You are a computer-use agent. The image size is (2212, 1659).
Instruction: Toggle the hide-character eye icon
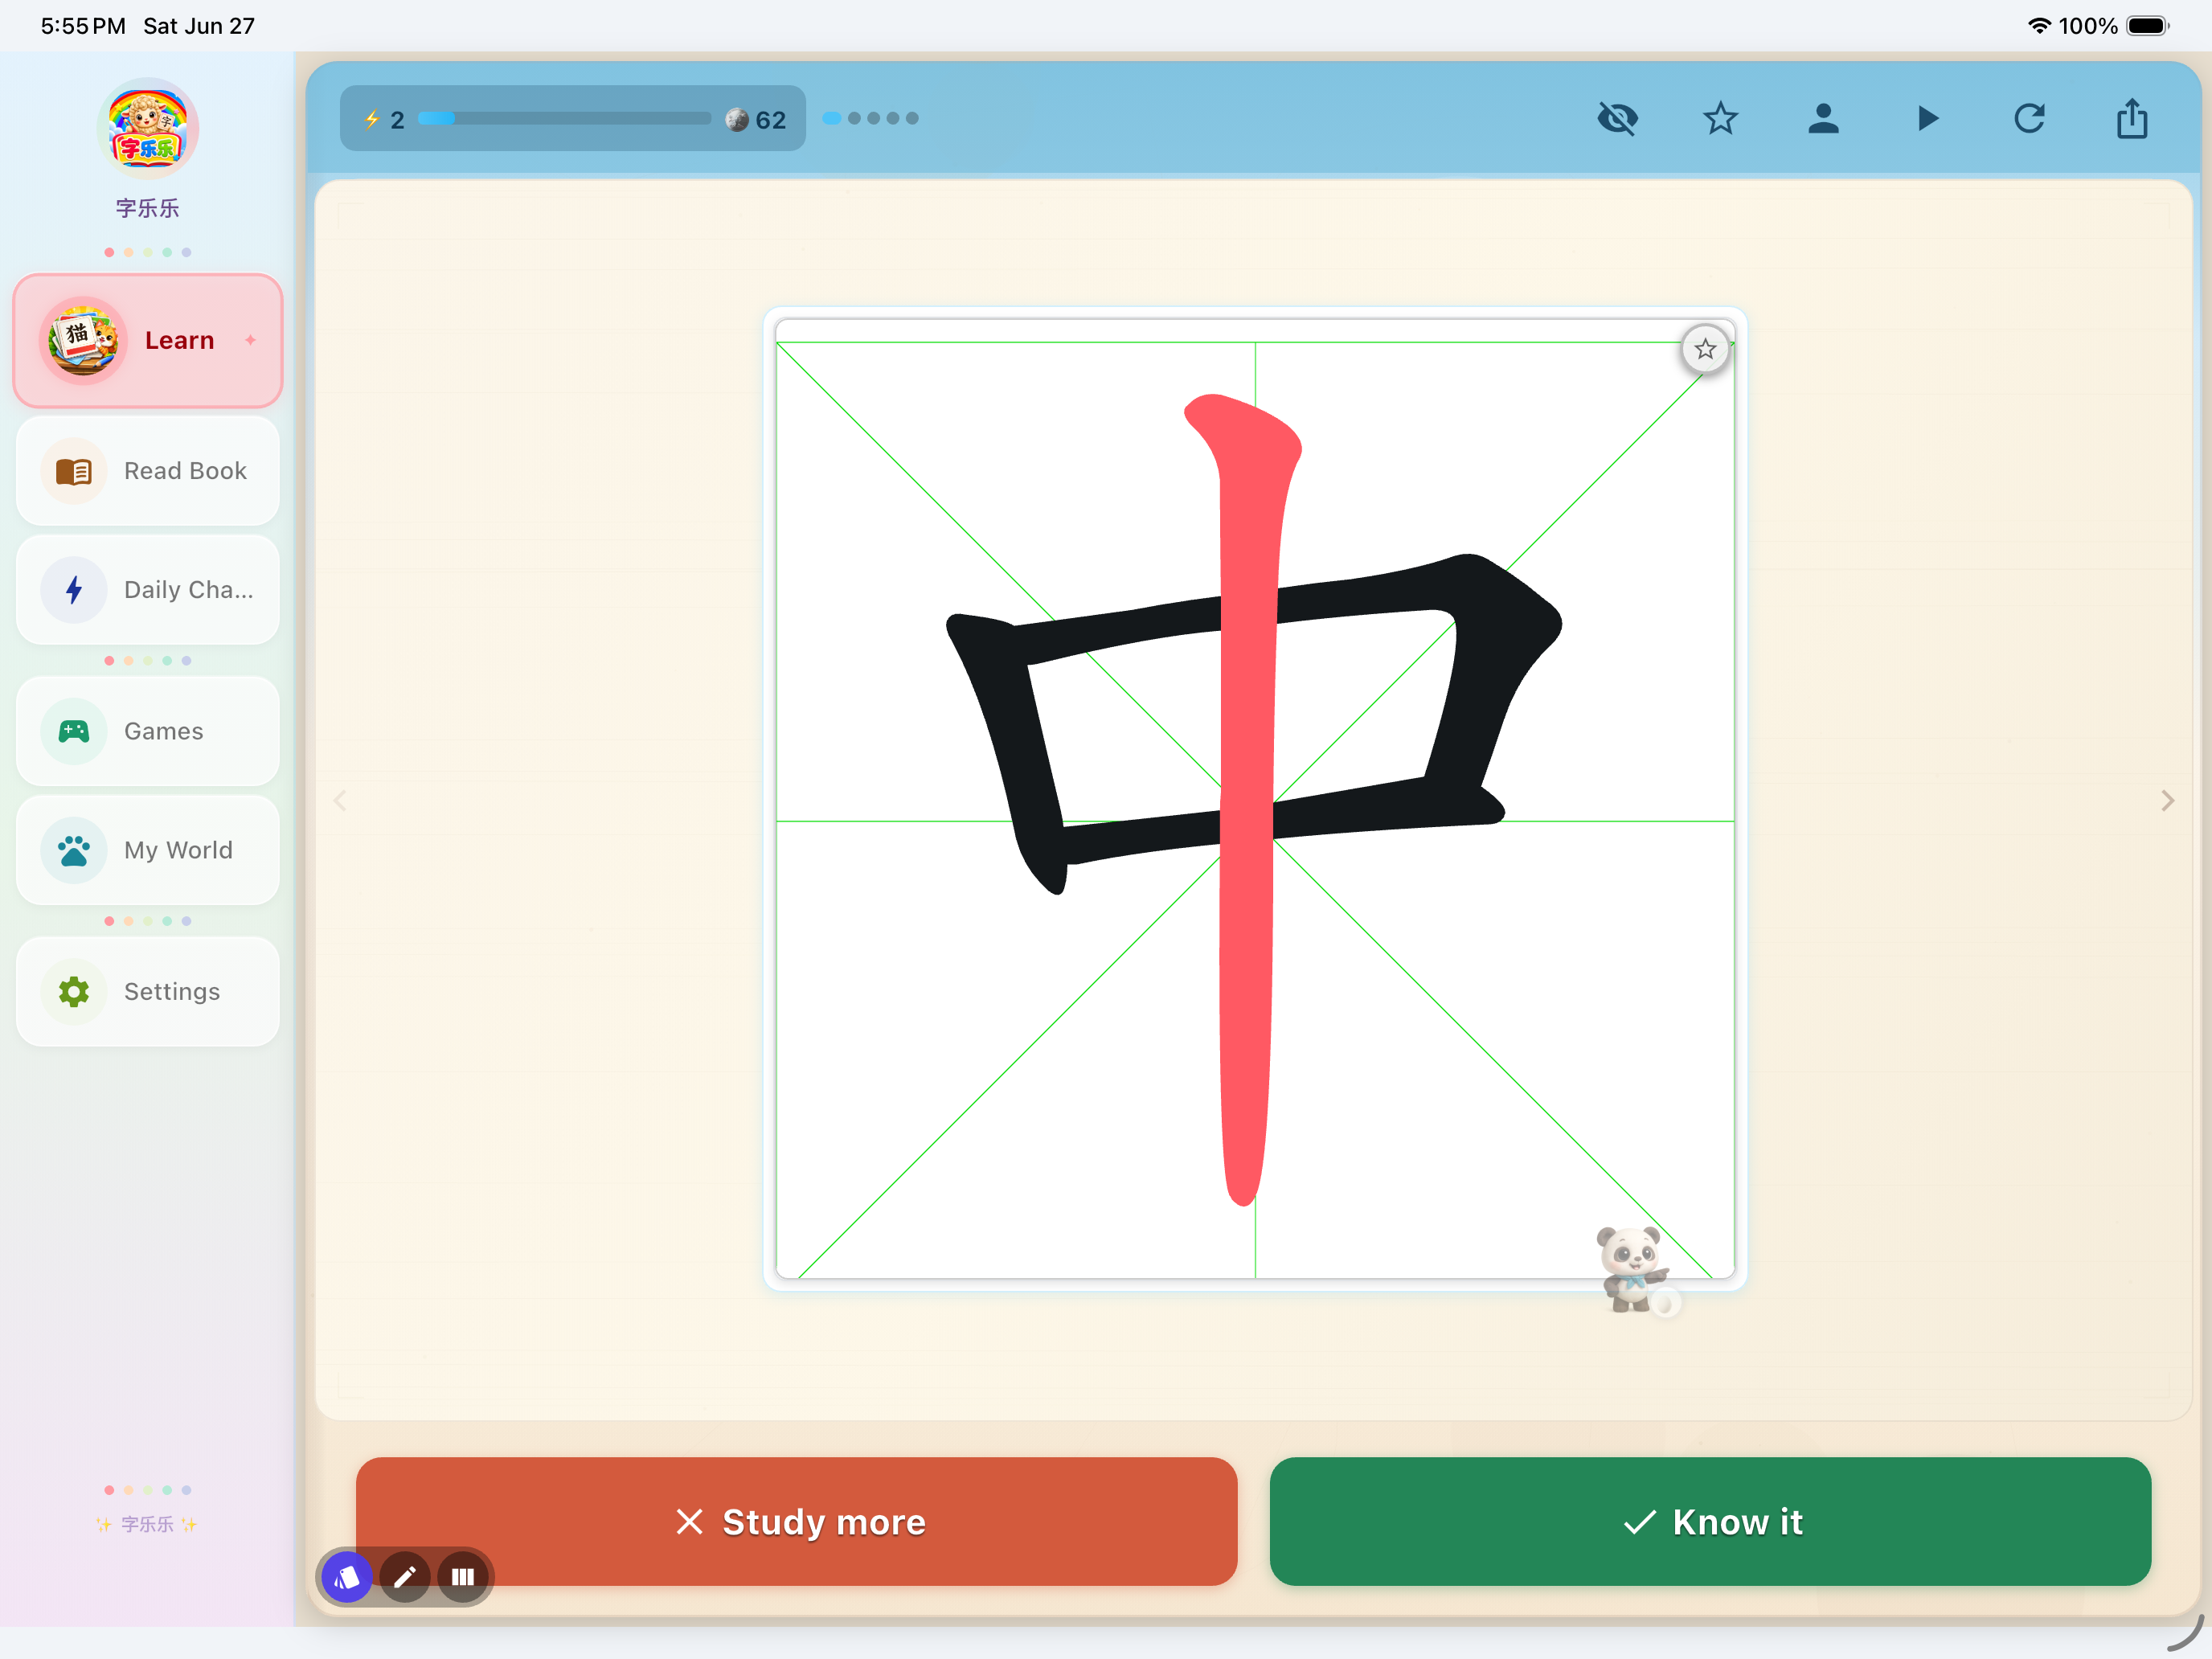[x=1617, y=119]
